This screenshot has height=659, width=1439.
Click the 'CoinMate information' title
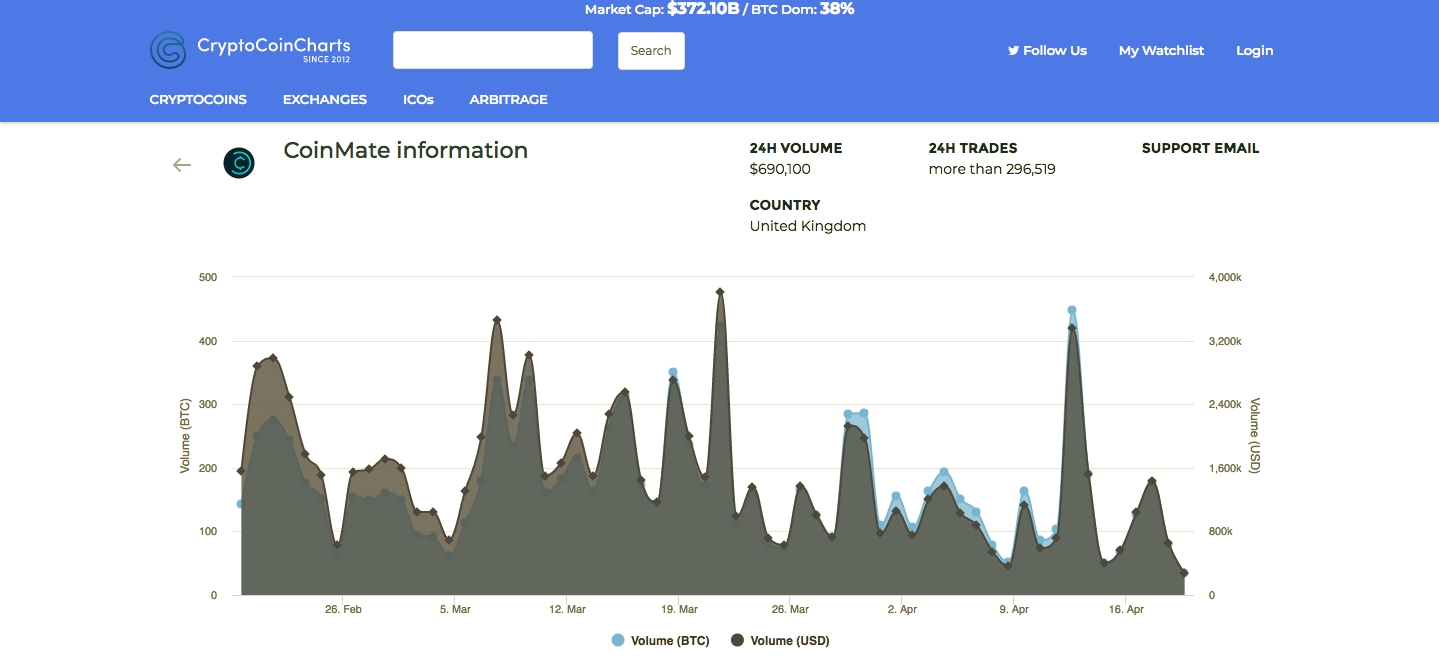coord(406,150)
